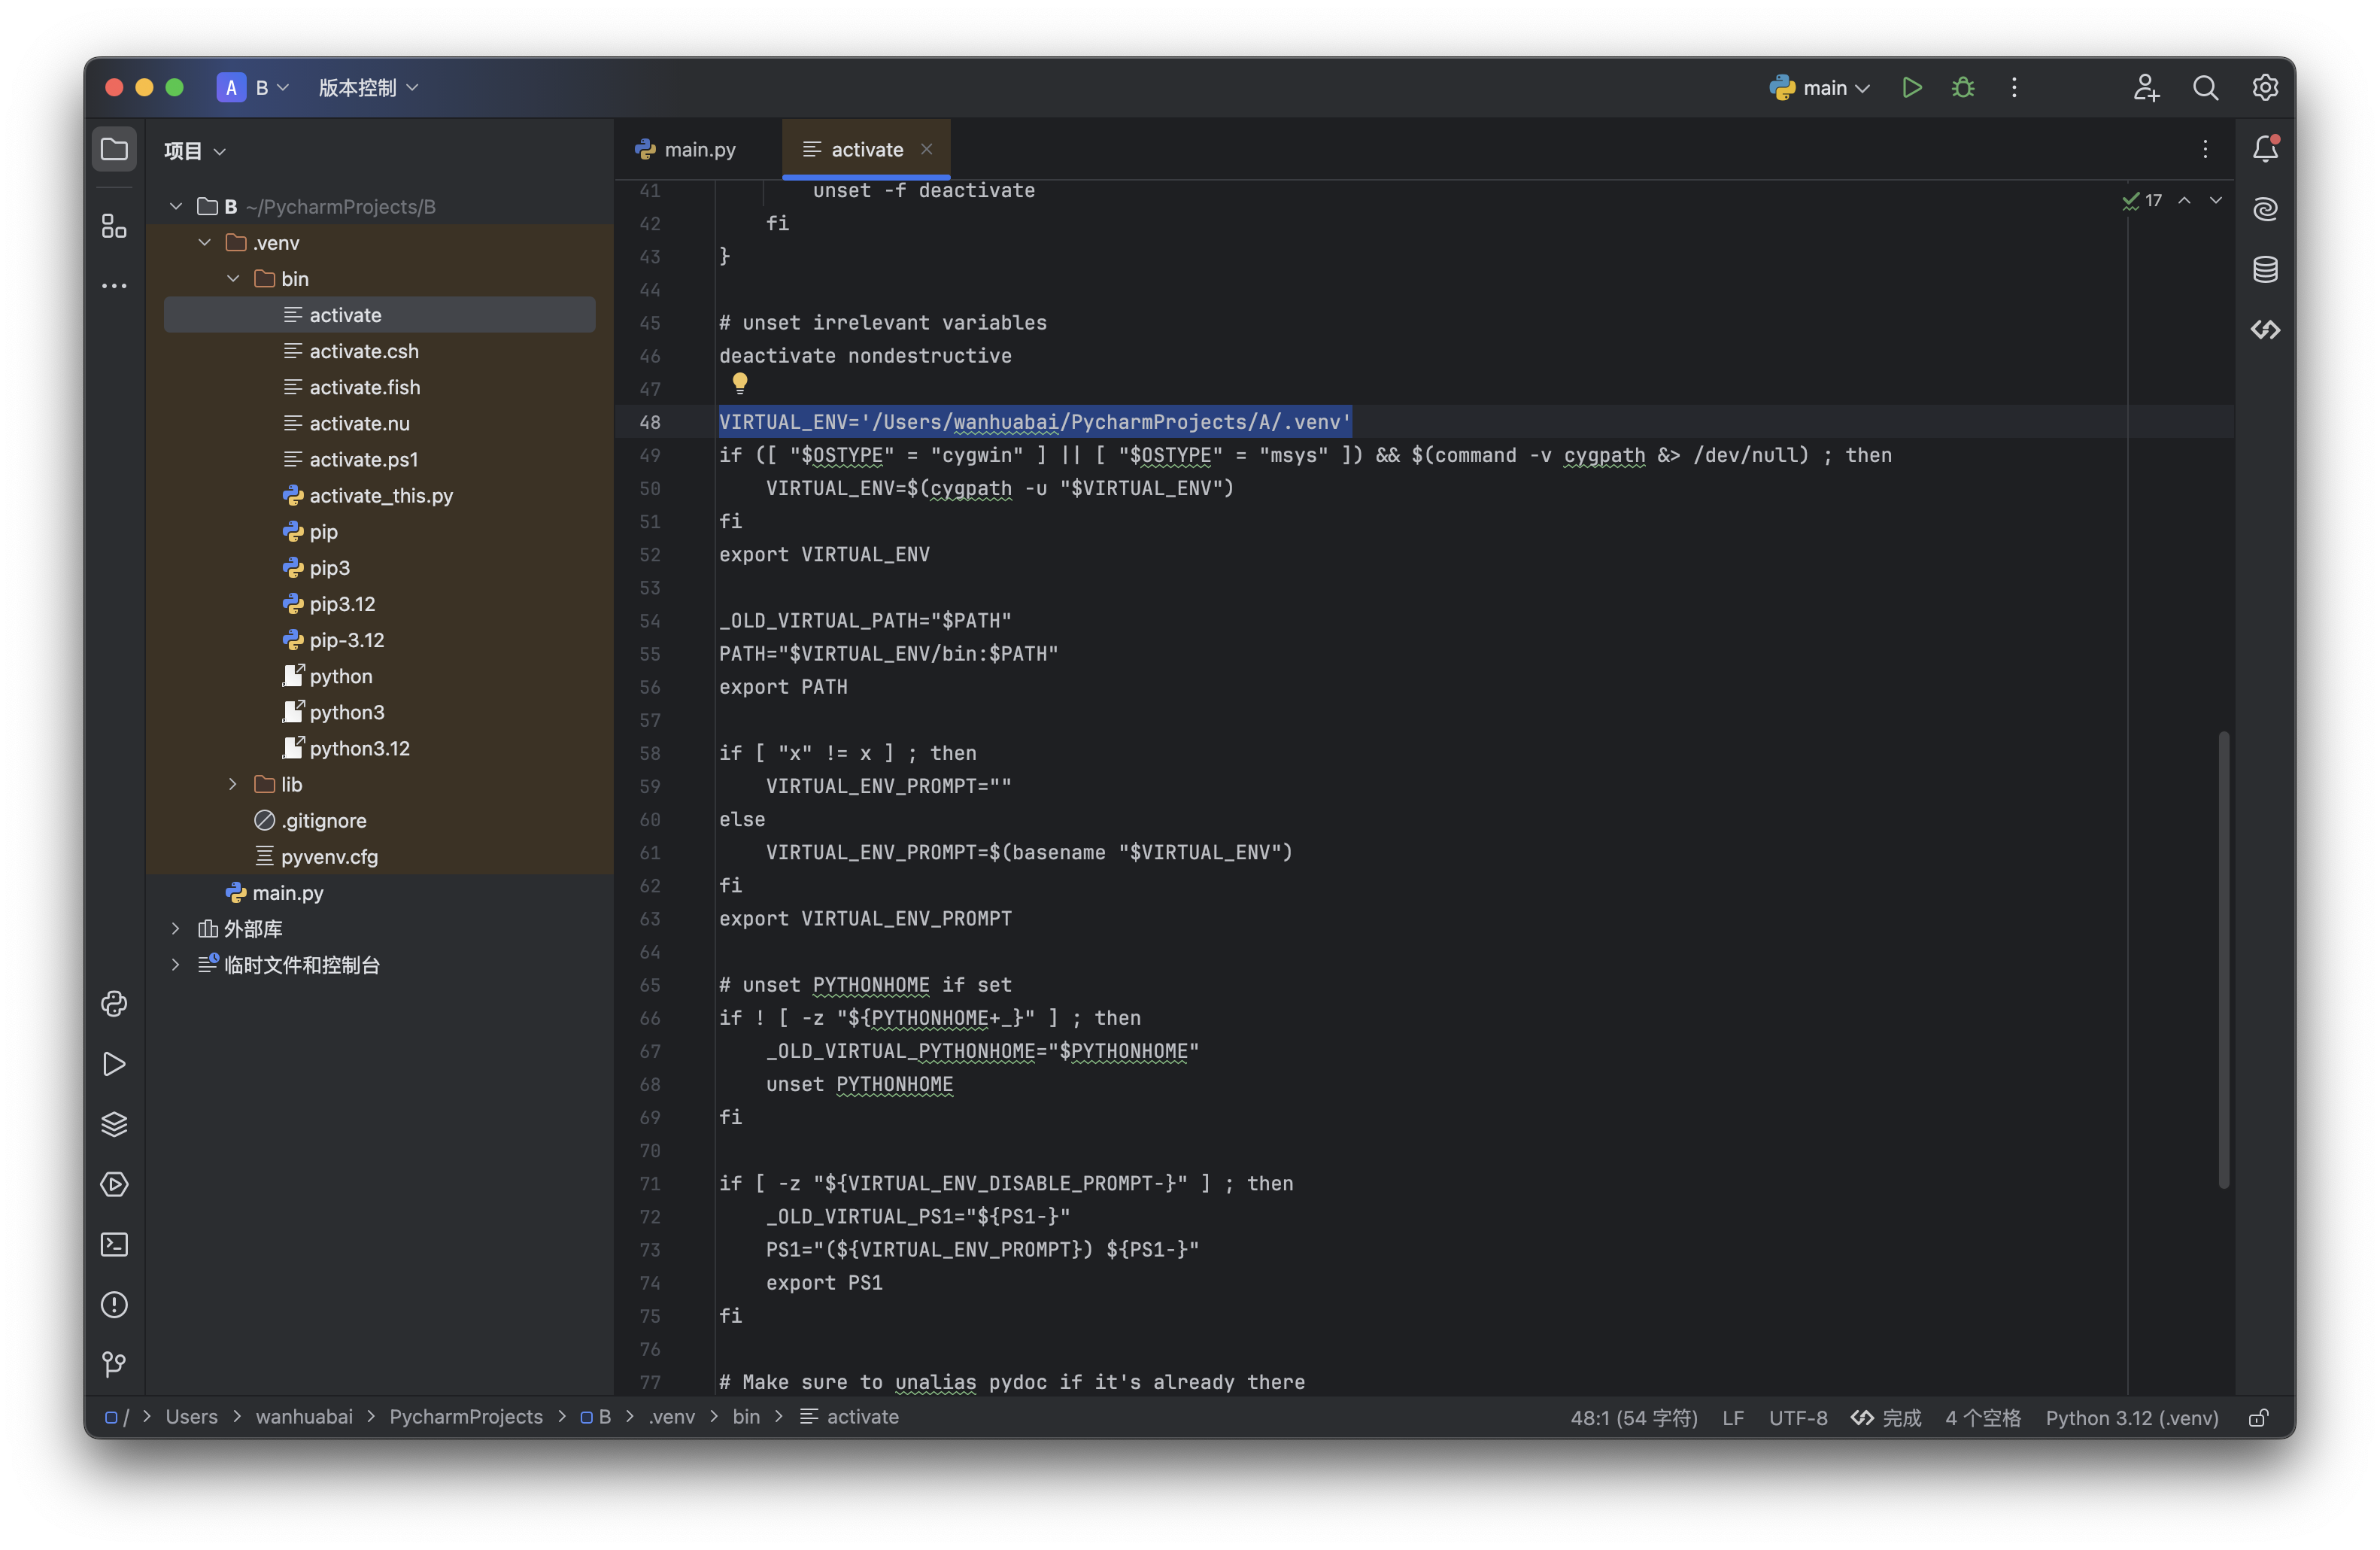Click the intention lightbulb on line 47
This screenshot has height=1550, width=2380.
click(x=740, y=383)
